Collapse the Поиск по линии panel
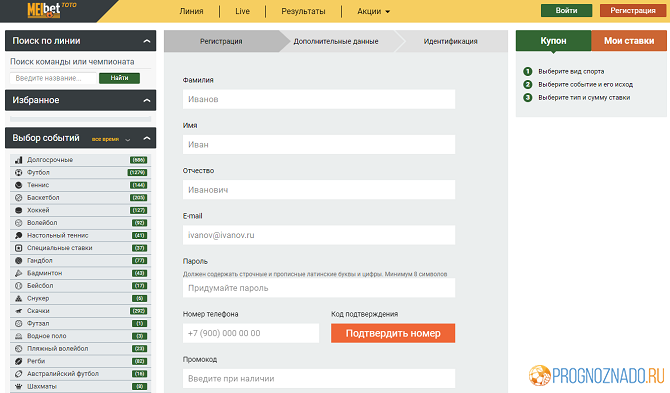Screen dimensions: 670x393 point(147,41)
